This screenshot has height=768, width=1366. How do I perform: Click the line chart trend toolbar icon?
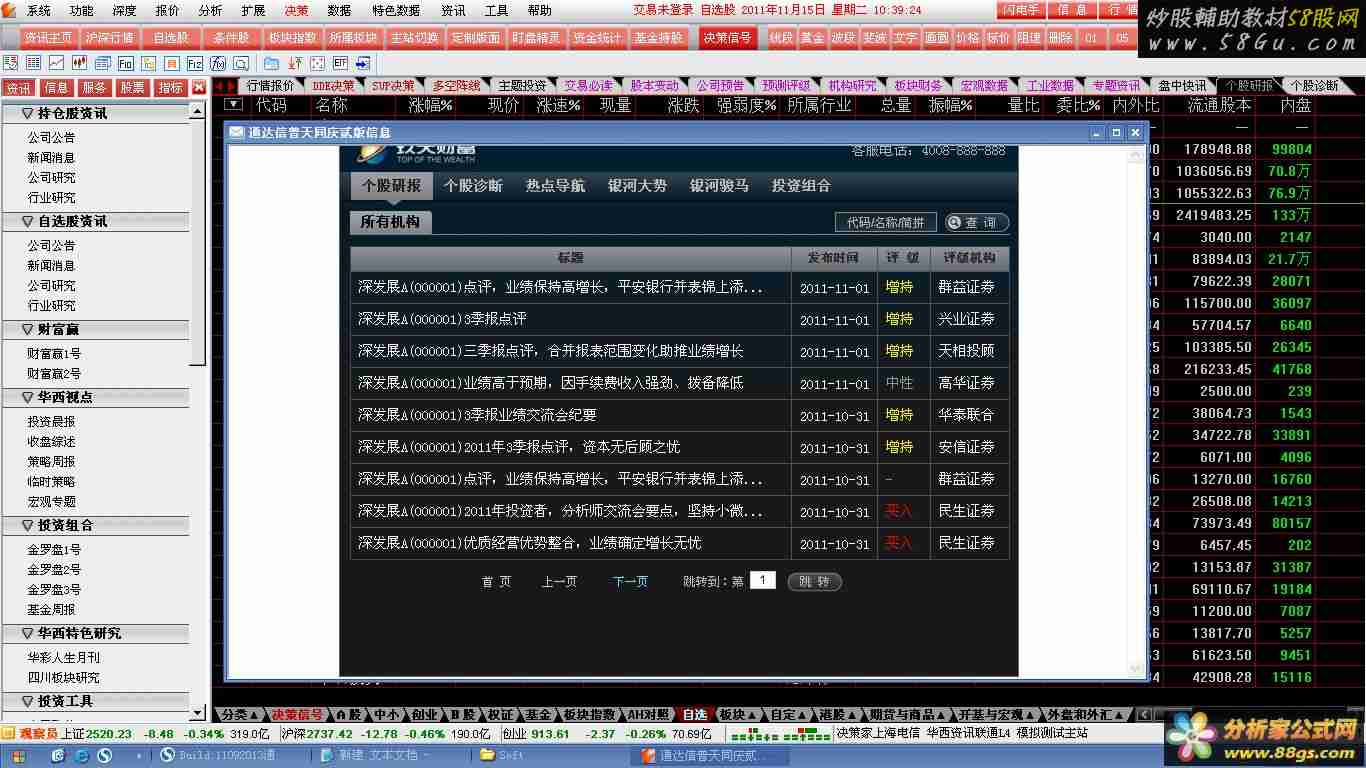pos(57,63)
